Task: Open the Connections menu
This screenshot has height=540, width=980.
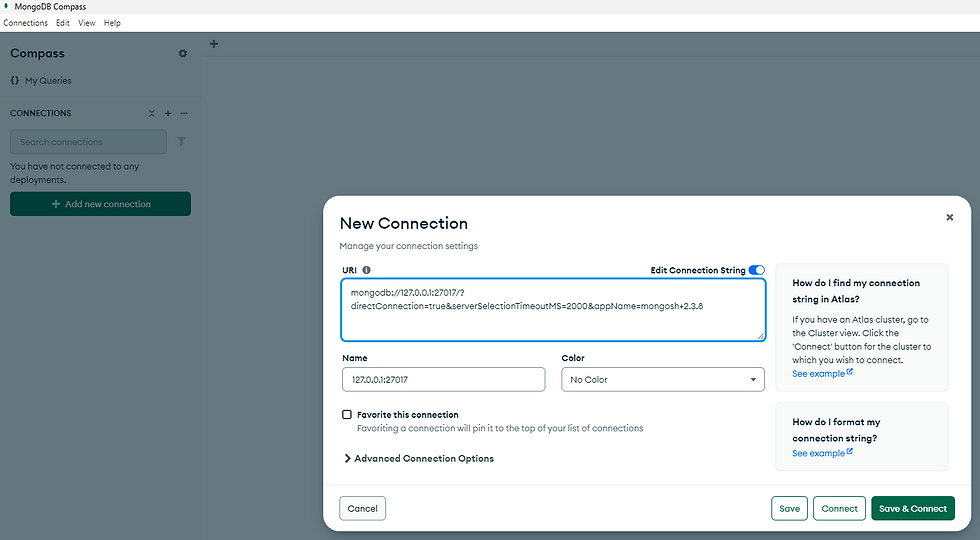Action: (26, 23)
